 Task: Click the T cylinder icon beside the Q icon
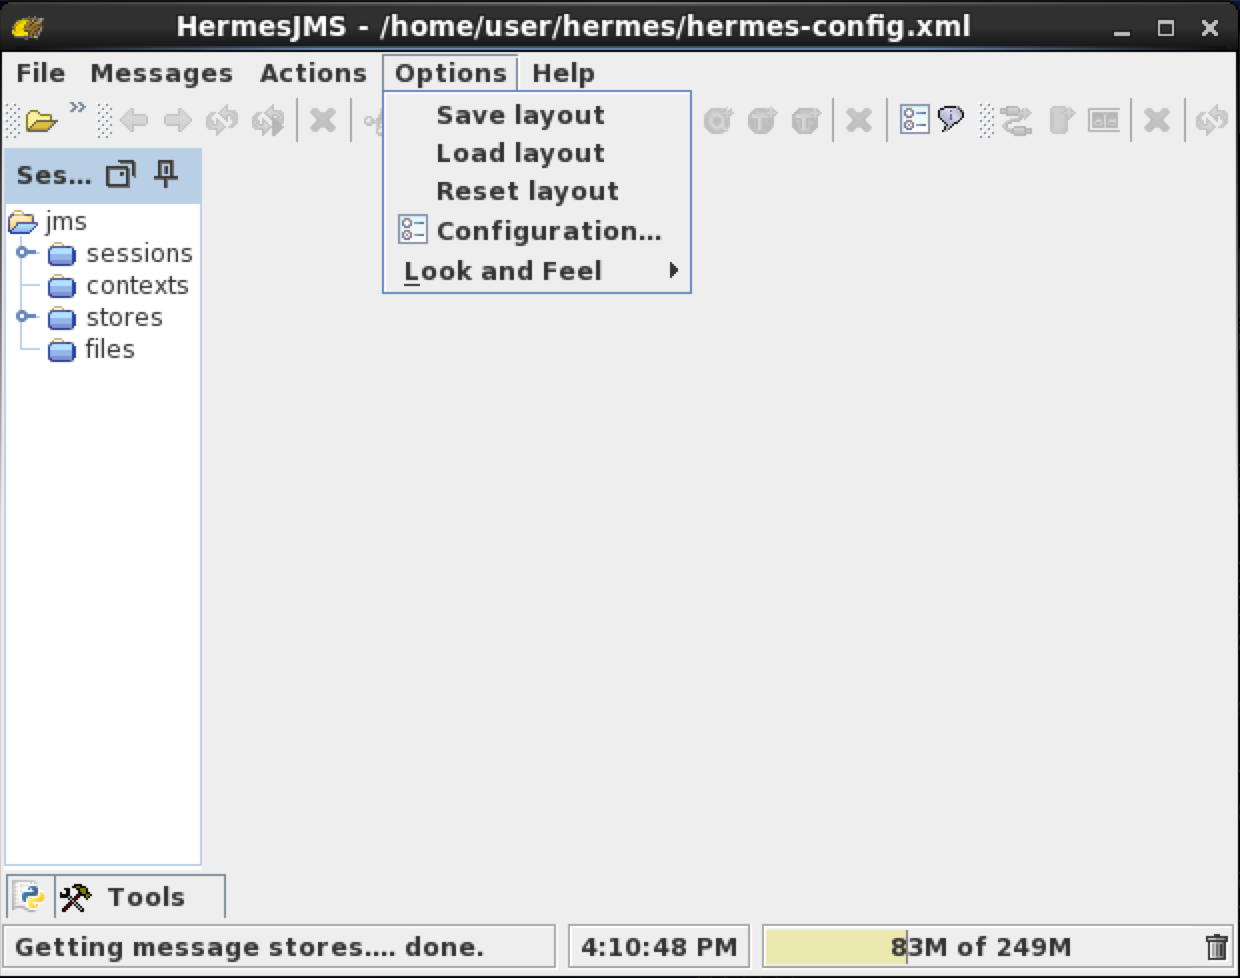coord(762,121)
